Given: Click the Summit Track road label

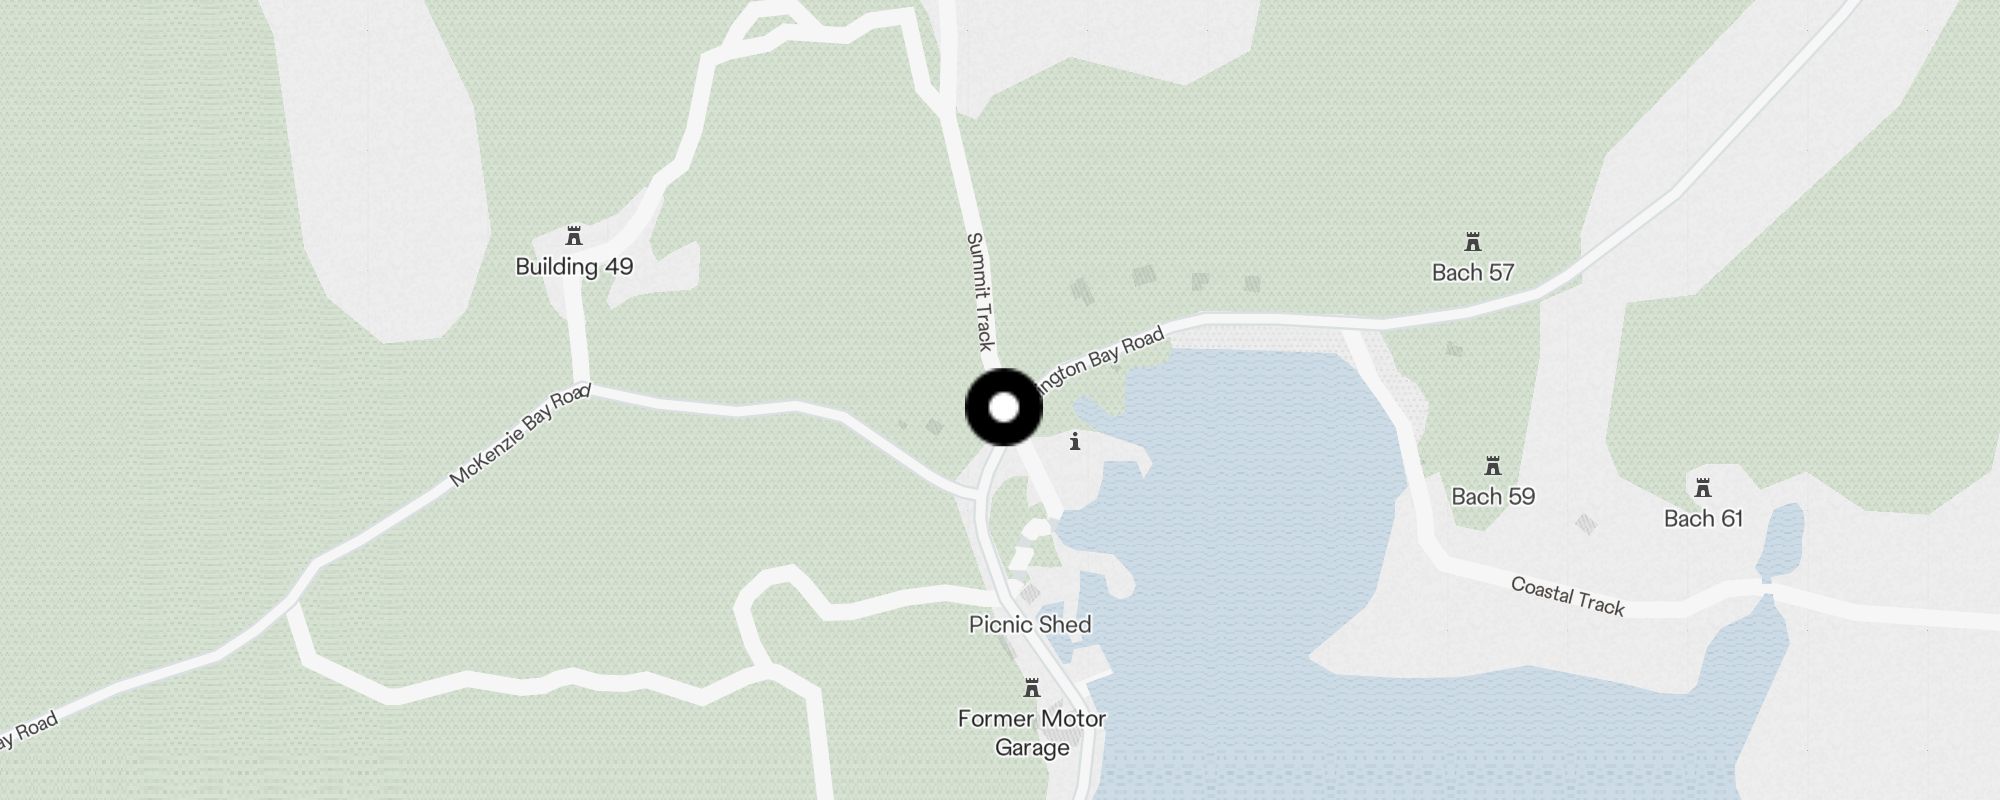Looking at the screenshot, I should click(980, 292).
